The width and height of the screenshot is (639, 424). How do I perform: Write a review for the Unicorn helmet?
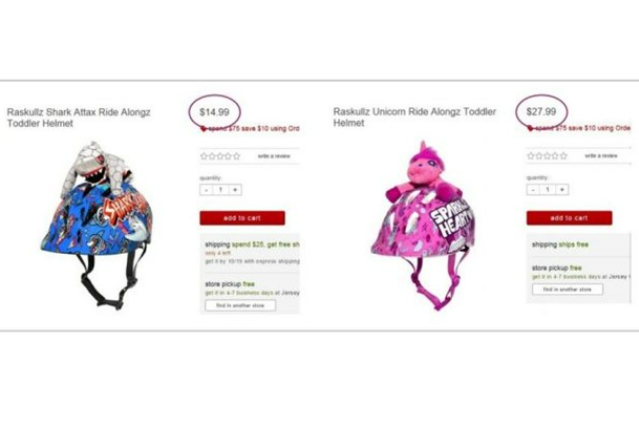601,156
